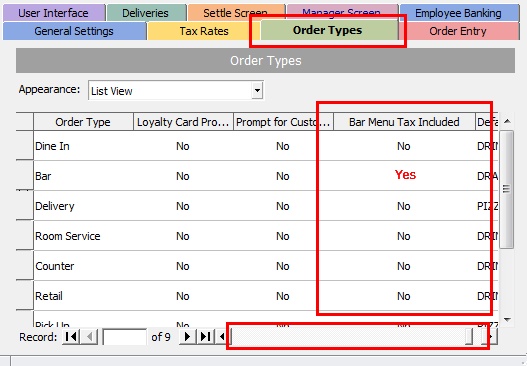Click vertical scrollbar up arrow

[x=507, y=121]
